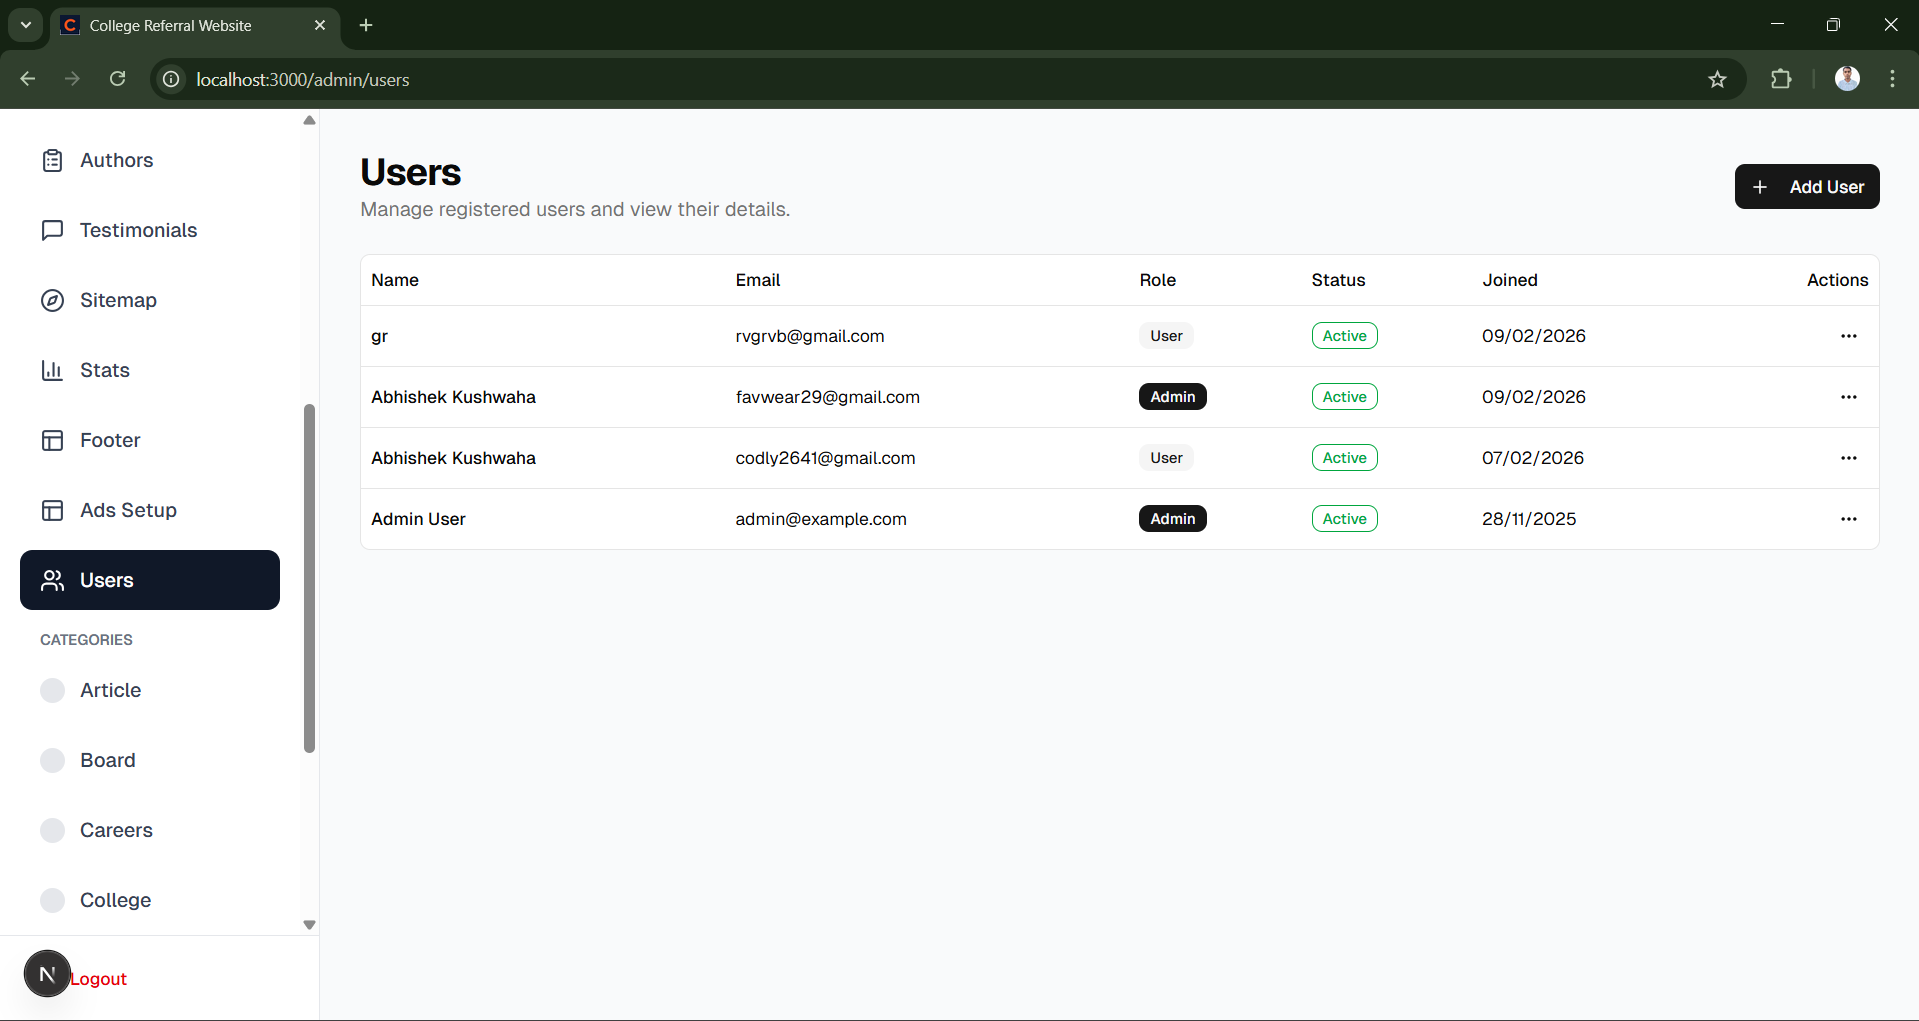Click the Testimonials speech bubble icon
1919x1021 pixels.
(52, 230)
